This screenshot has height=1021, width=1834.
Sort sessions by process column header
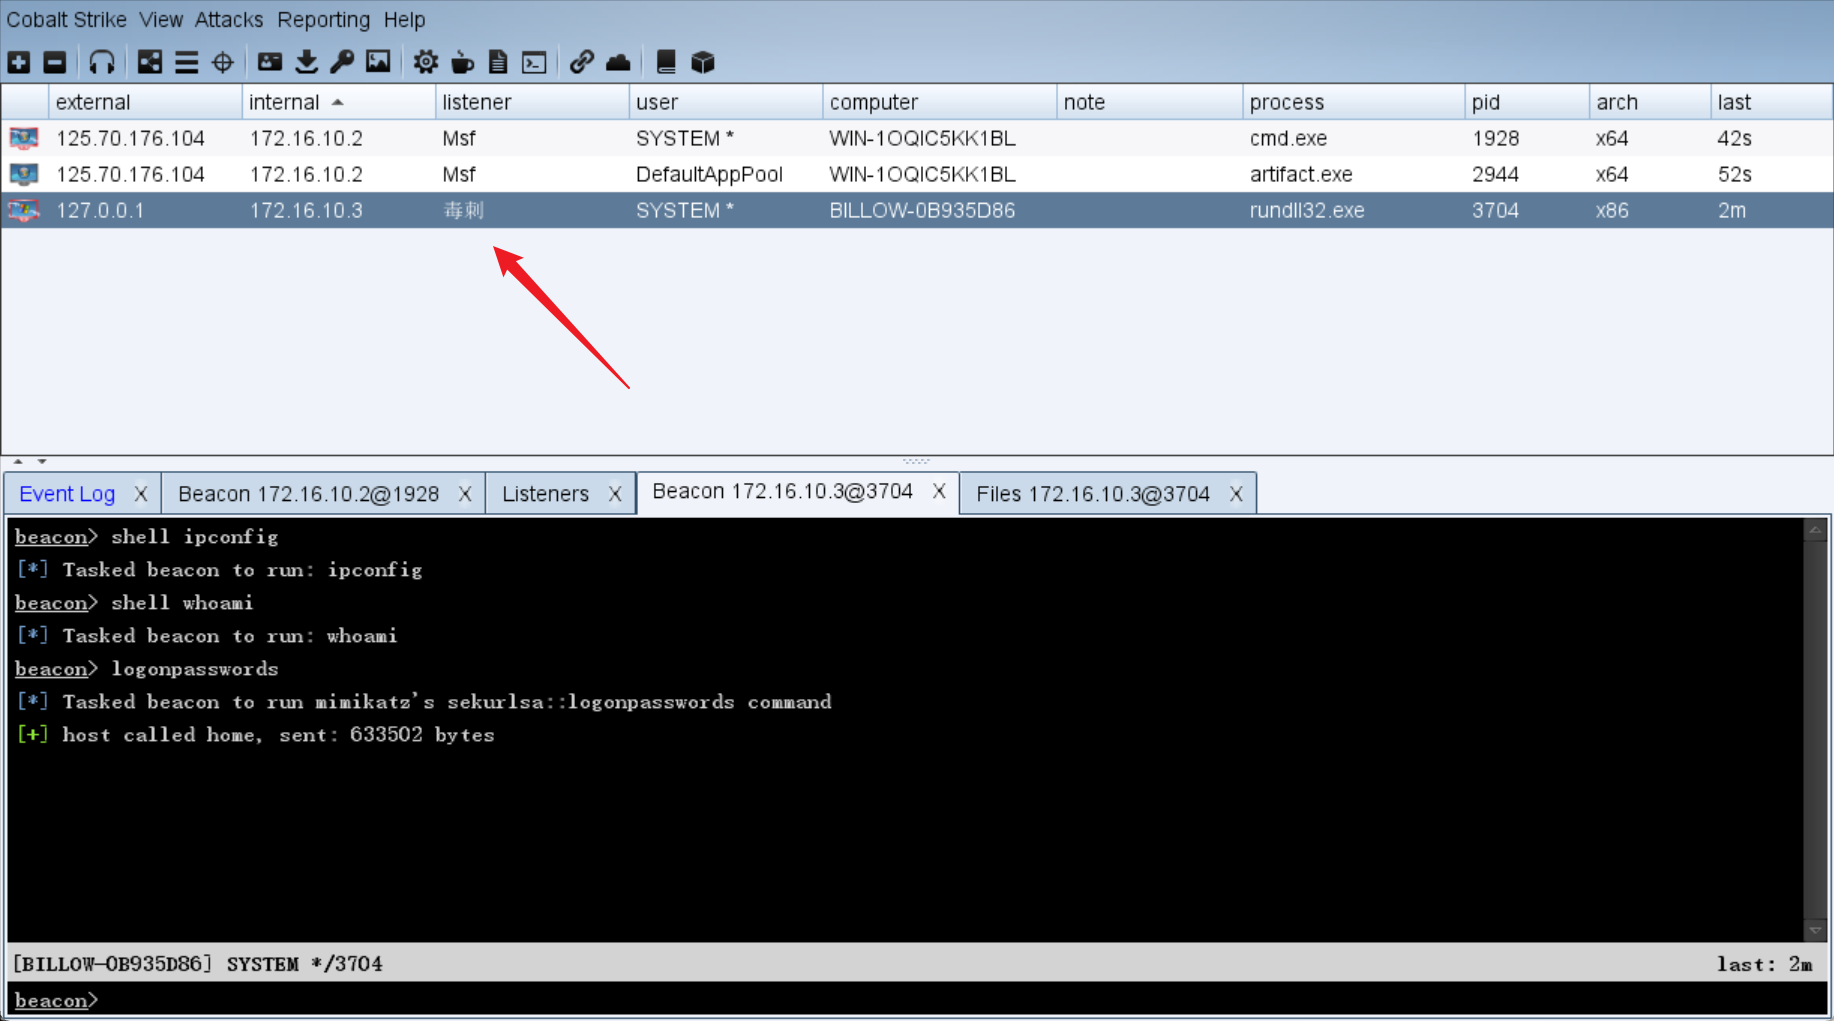tap(1353, 102)
